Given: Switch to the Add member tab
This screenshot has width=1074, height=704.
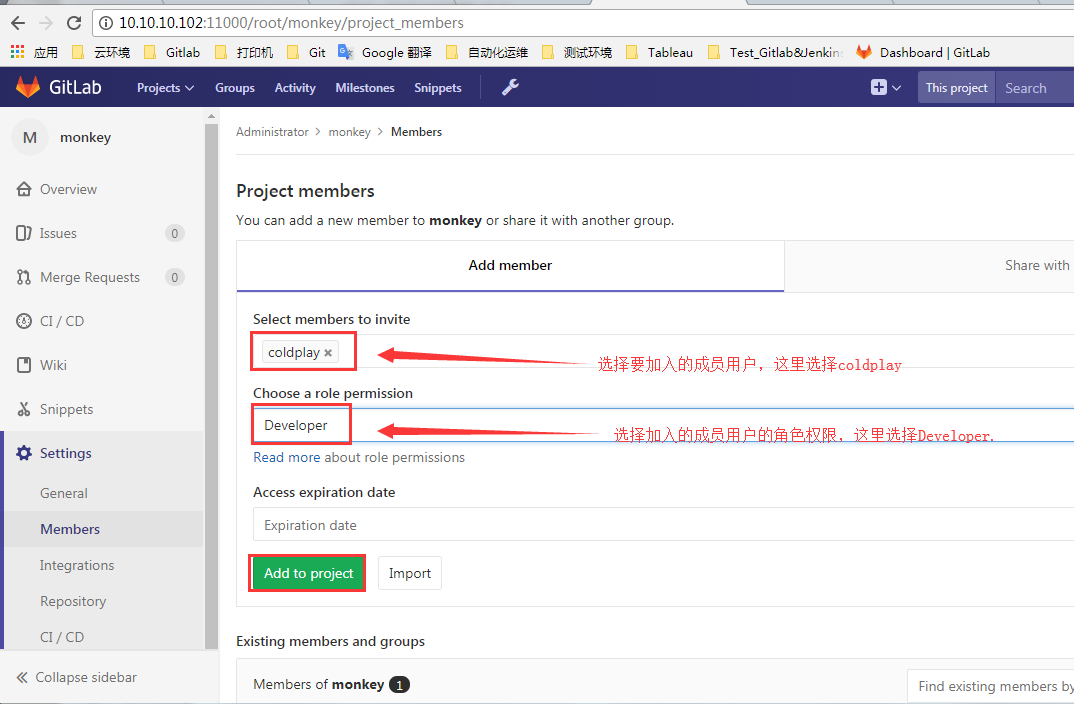Looking at the screenshot, I should click(x=510, y=266).
